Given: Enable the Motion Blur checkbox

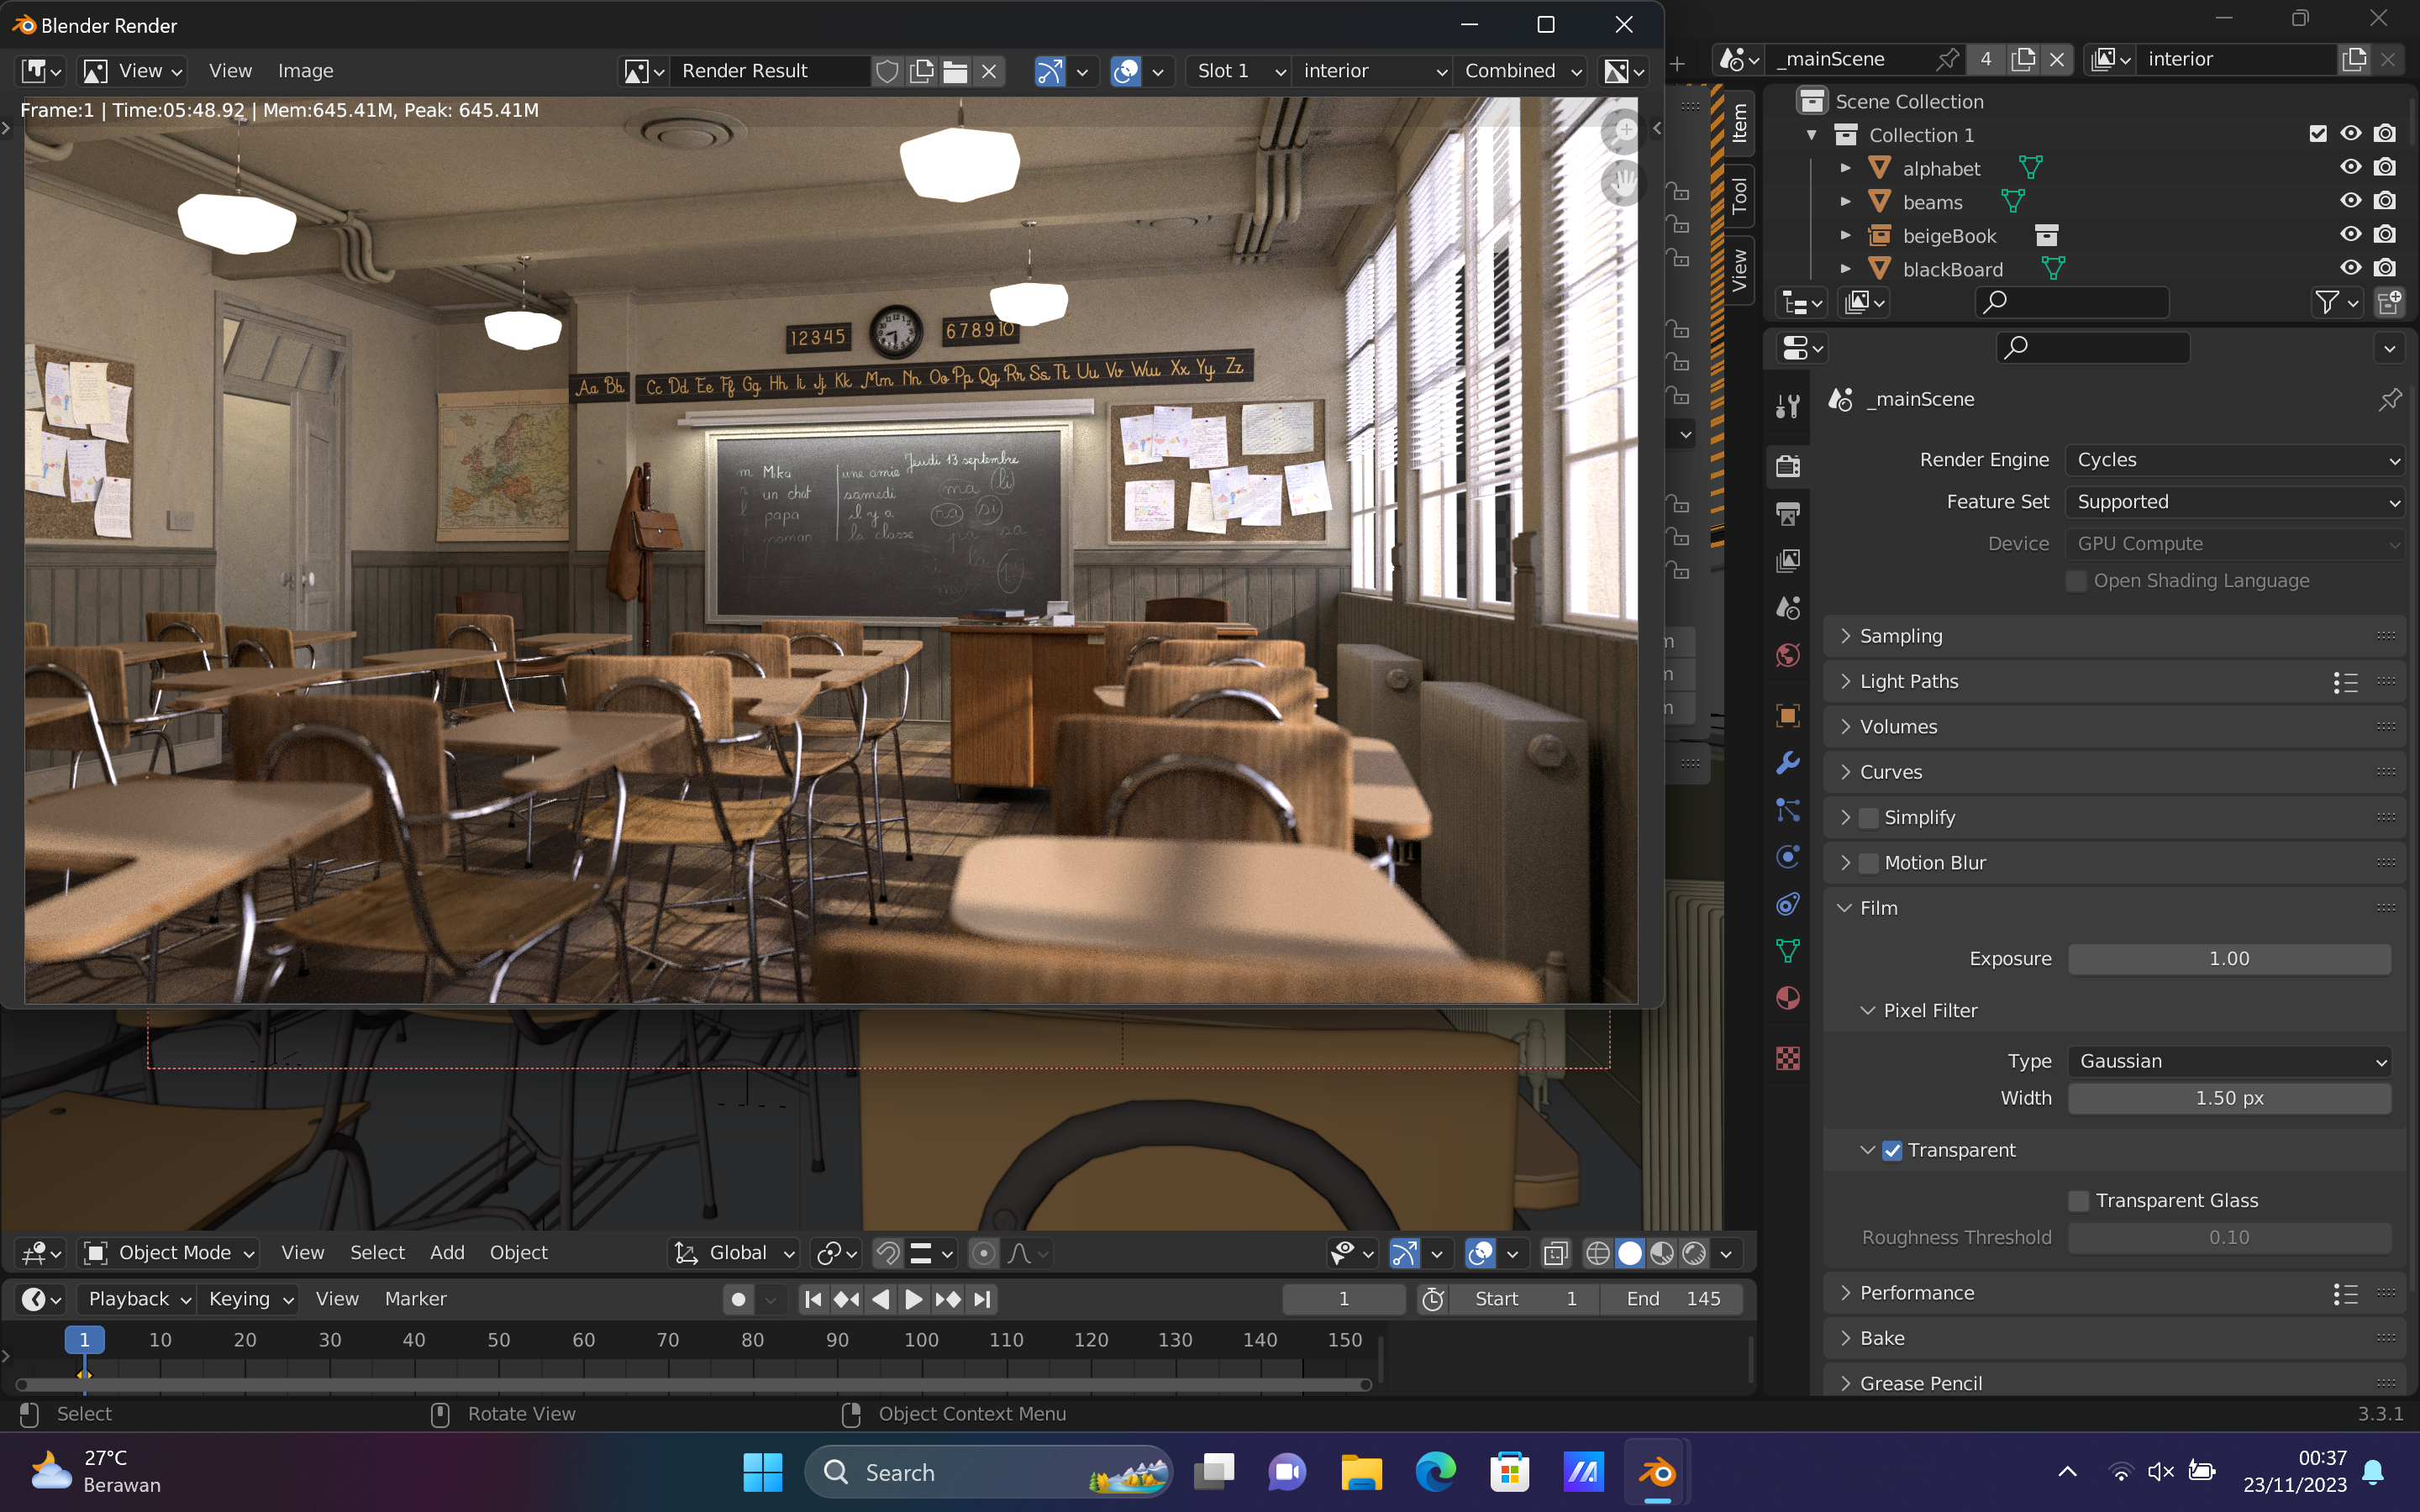Looking at the screenshot, I should coord(1868,863).
